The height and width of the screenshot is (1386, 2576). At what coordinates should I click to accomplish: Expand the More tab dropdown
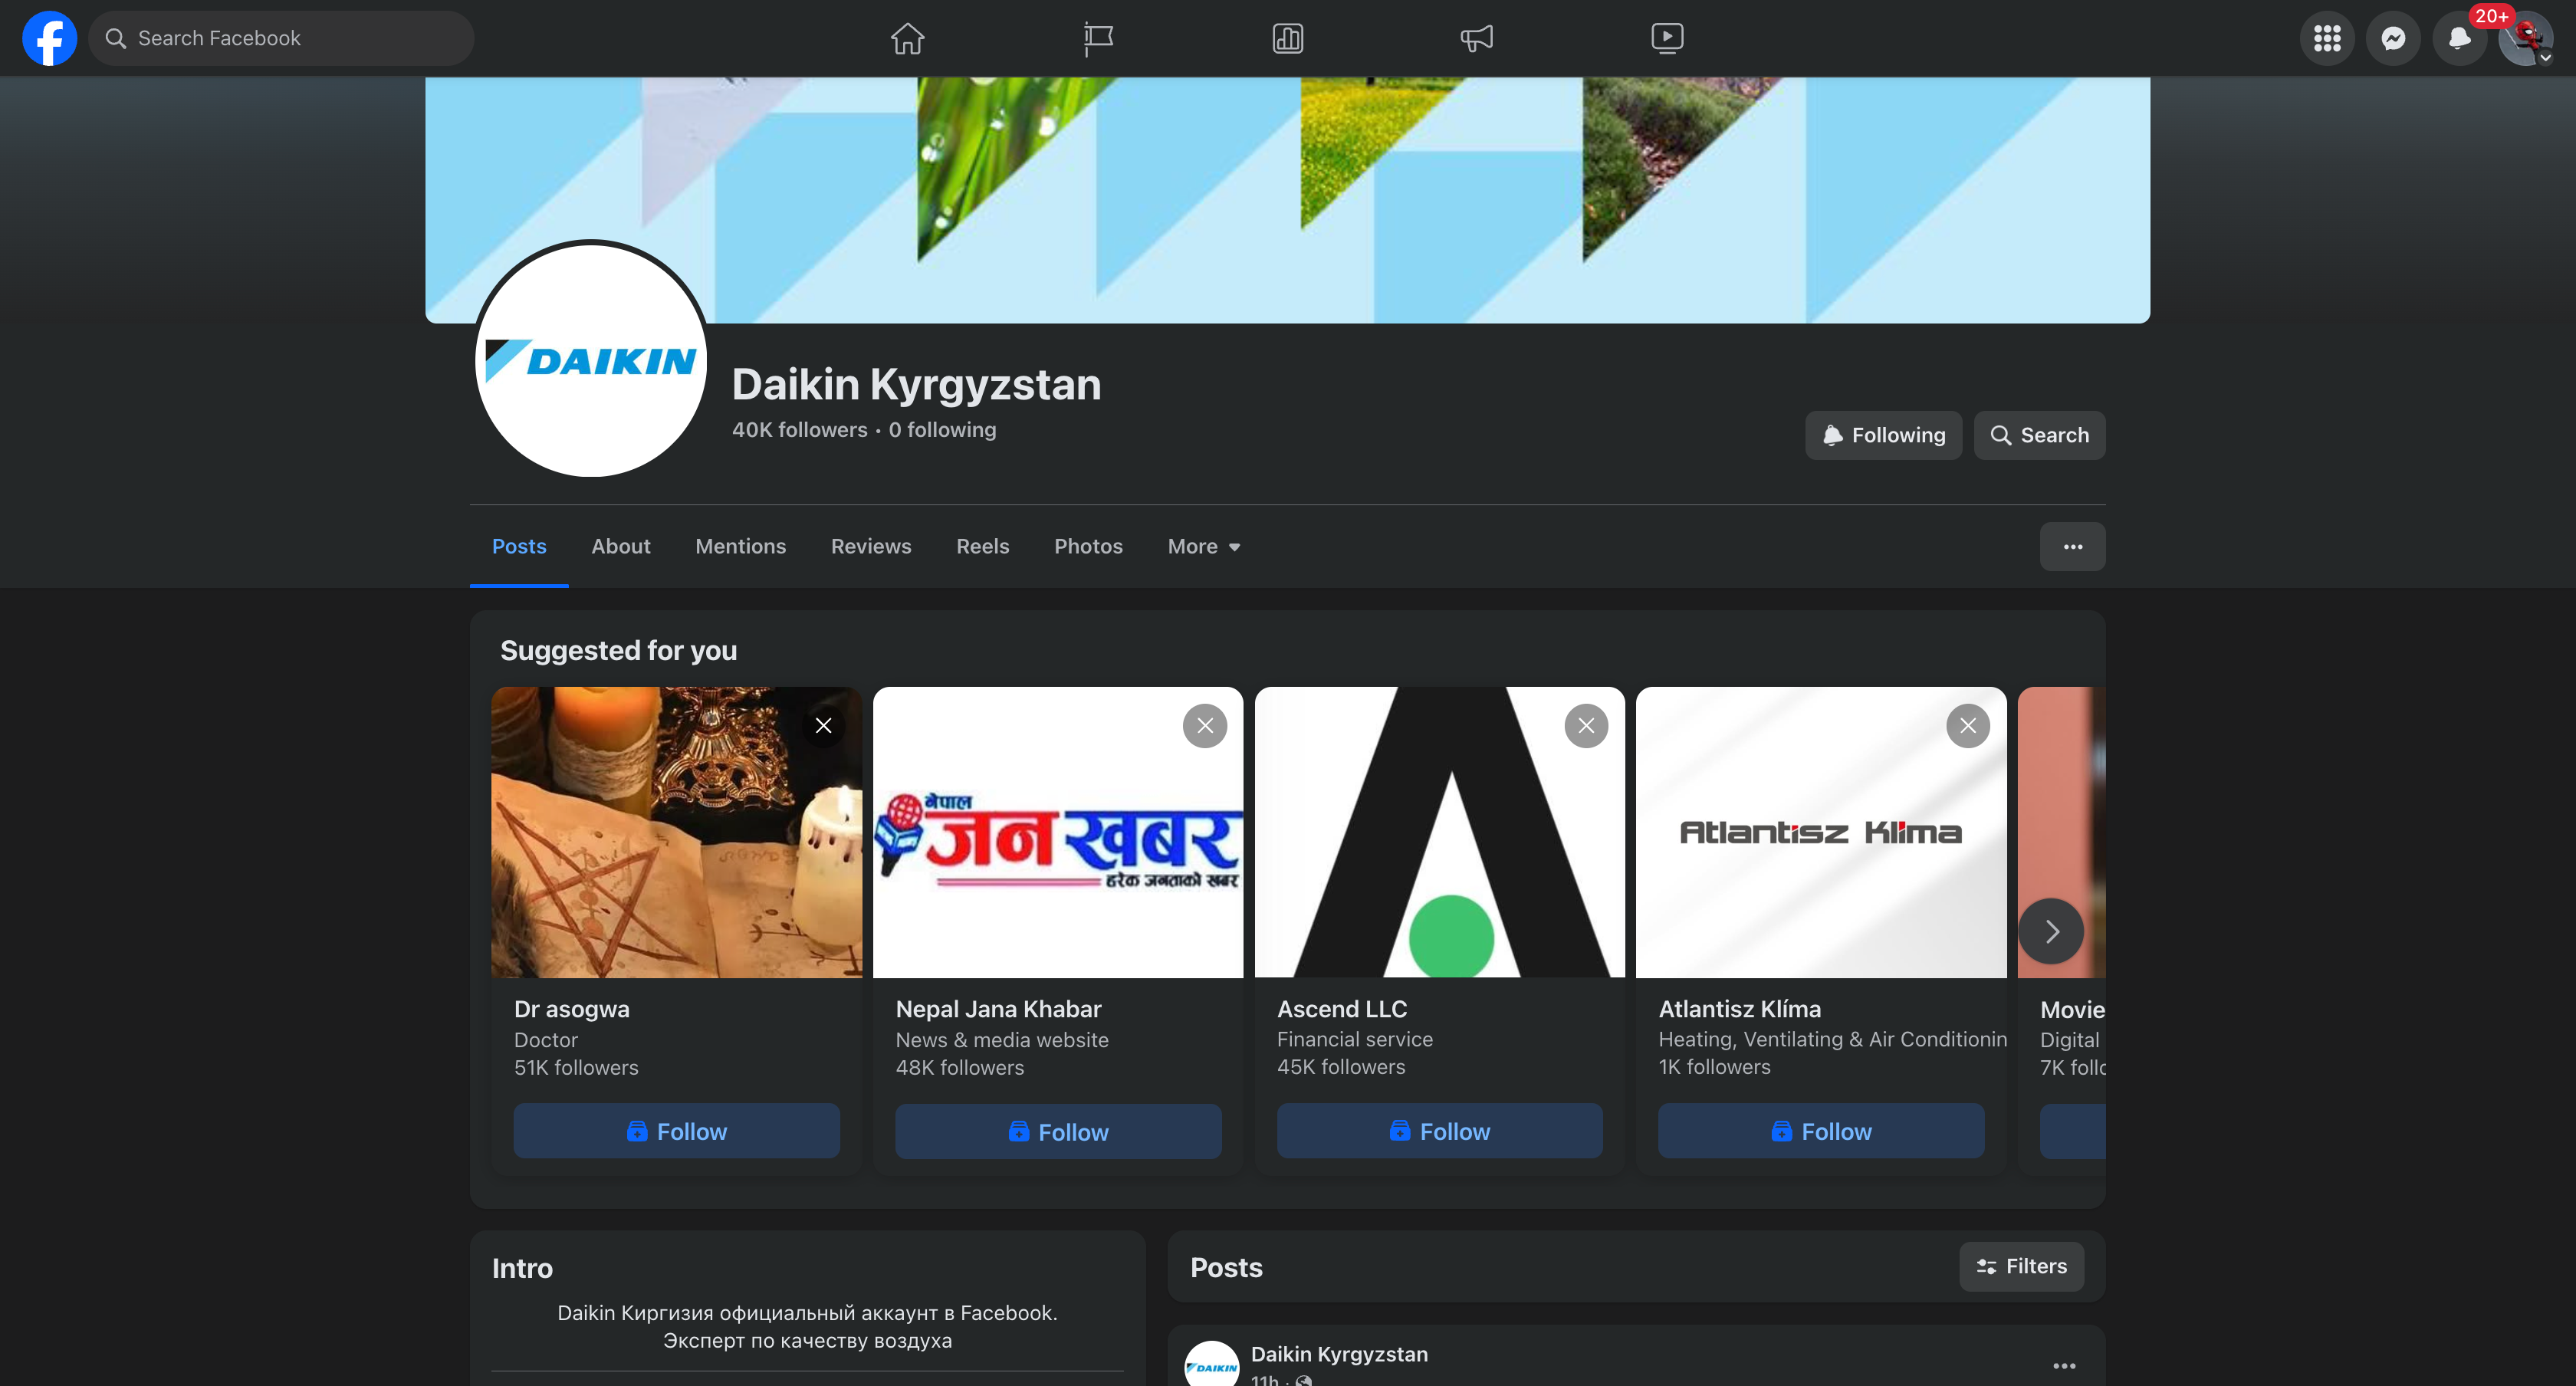click(1204, 546)
